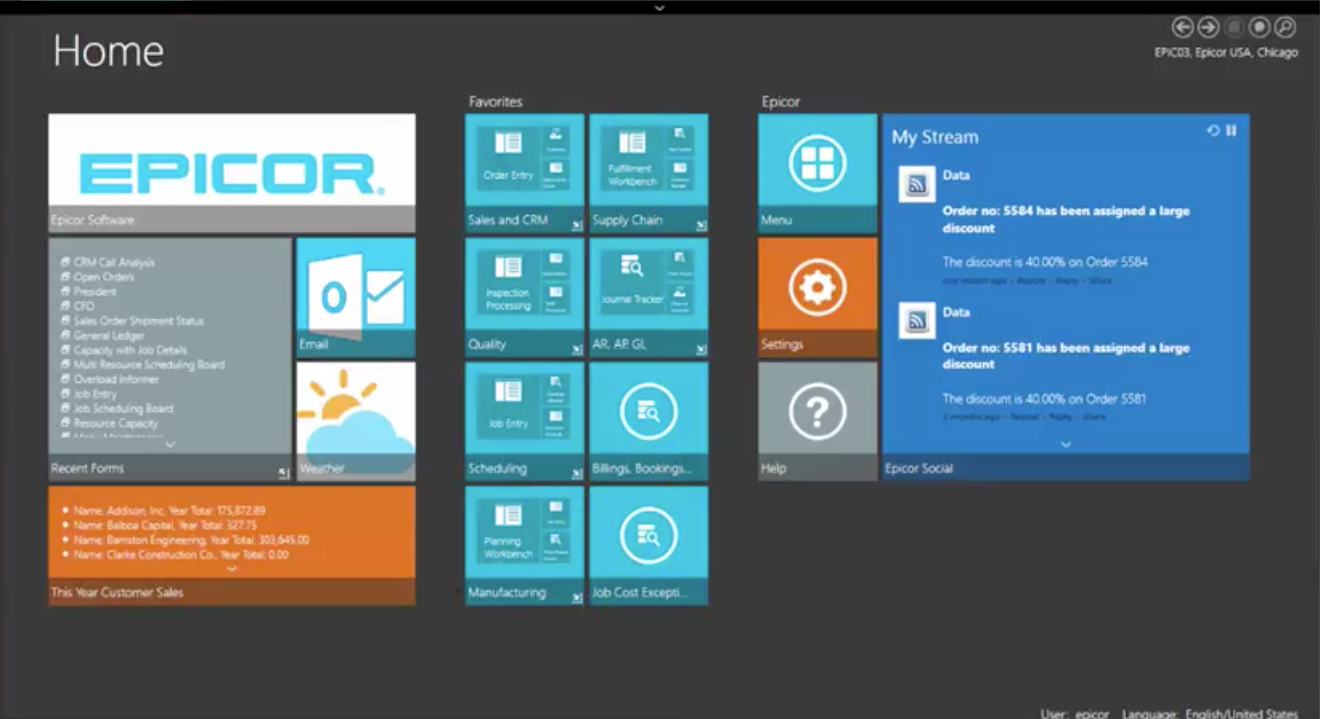Expand the This Year Customer Sales tile
Image resolution: width=1320 pixels, height=719 pixels.
click(231, 568)
